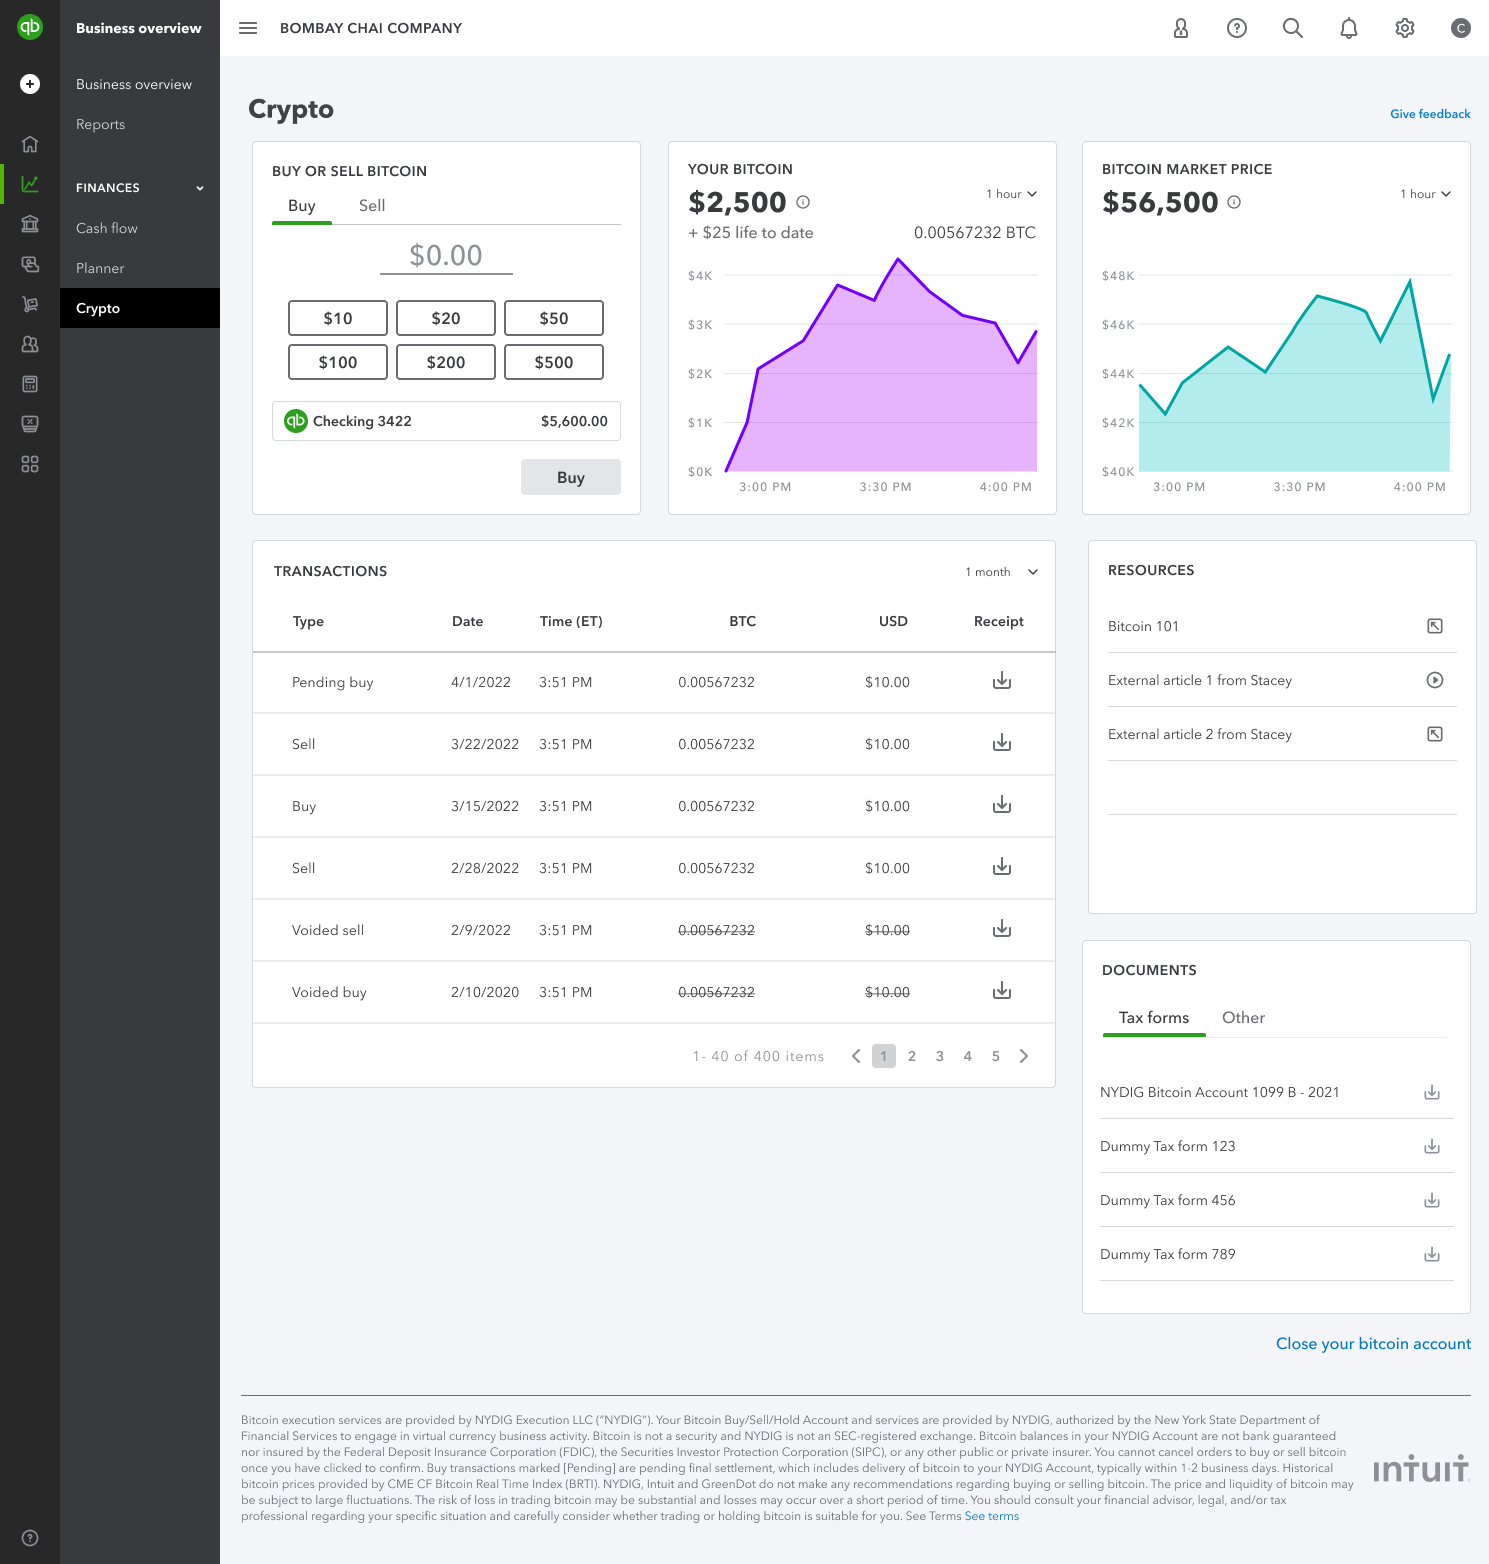Click Close your bitcoin account link

(1373, 1344)
